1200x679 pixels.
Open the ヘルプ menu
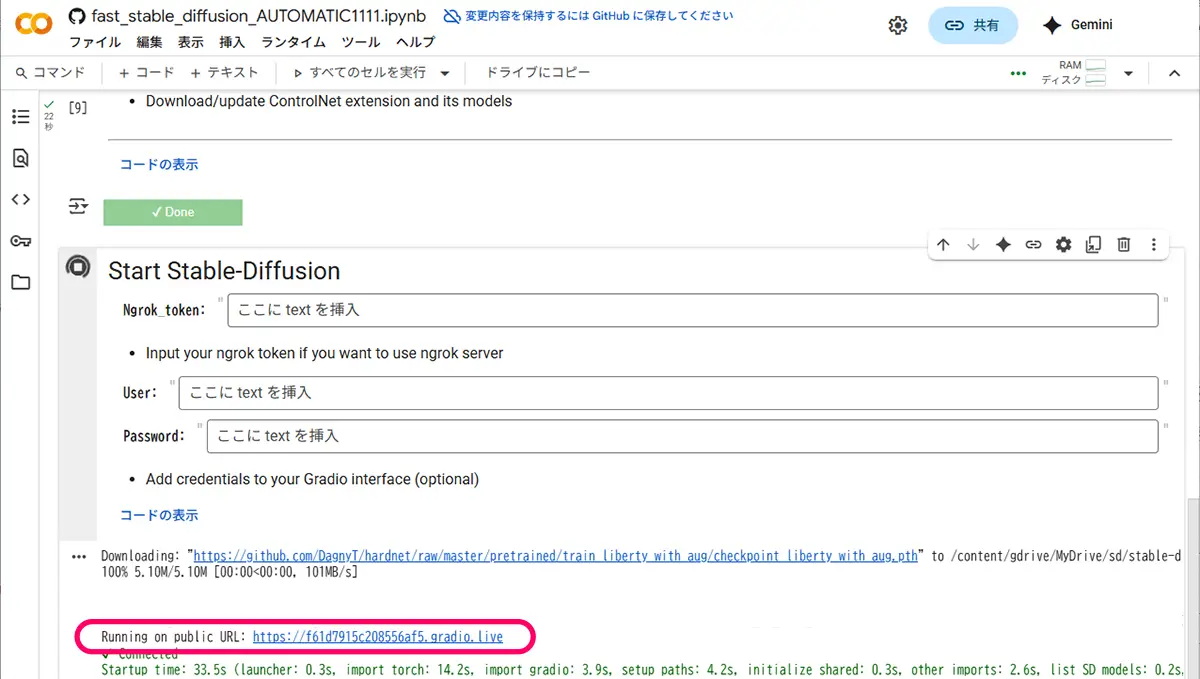click(415, 42)
